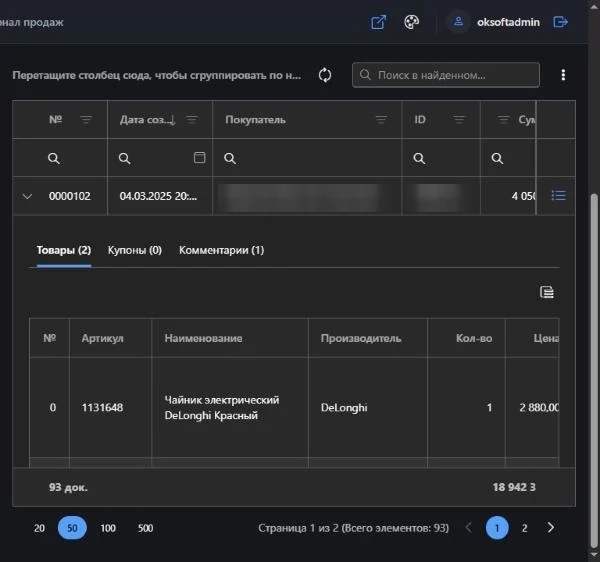Viewport: 600px width, 562px height.
Task: Set page size to 100
Action: pos(108,528)
